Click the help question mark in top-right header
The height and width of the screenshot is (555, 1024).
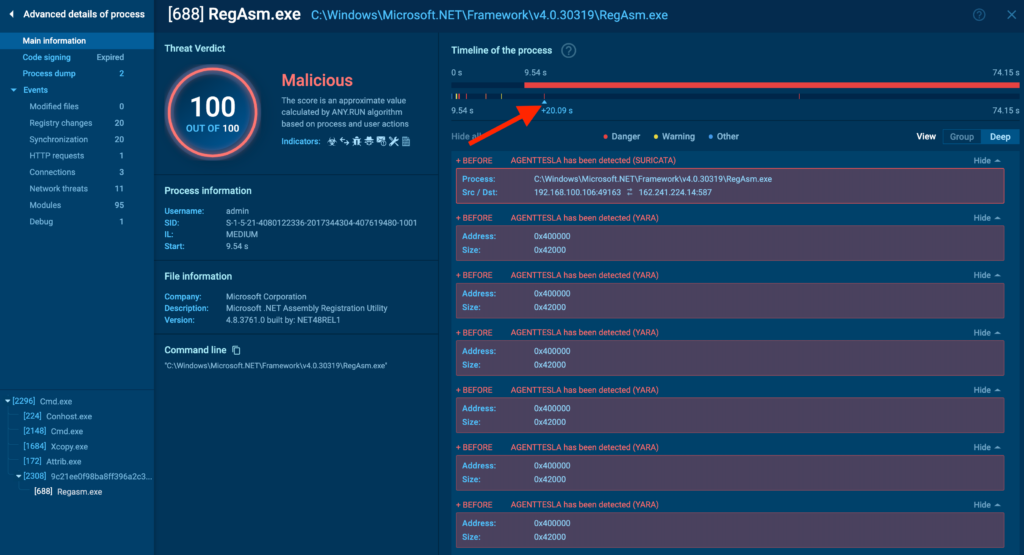point(978,15)
